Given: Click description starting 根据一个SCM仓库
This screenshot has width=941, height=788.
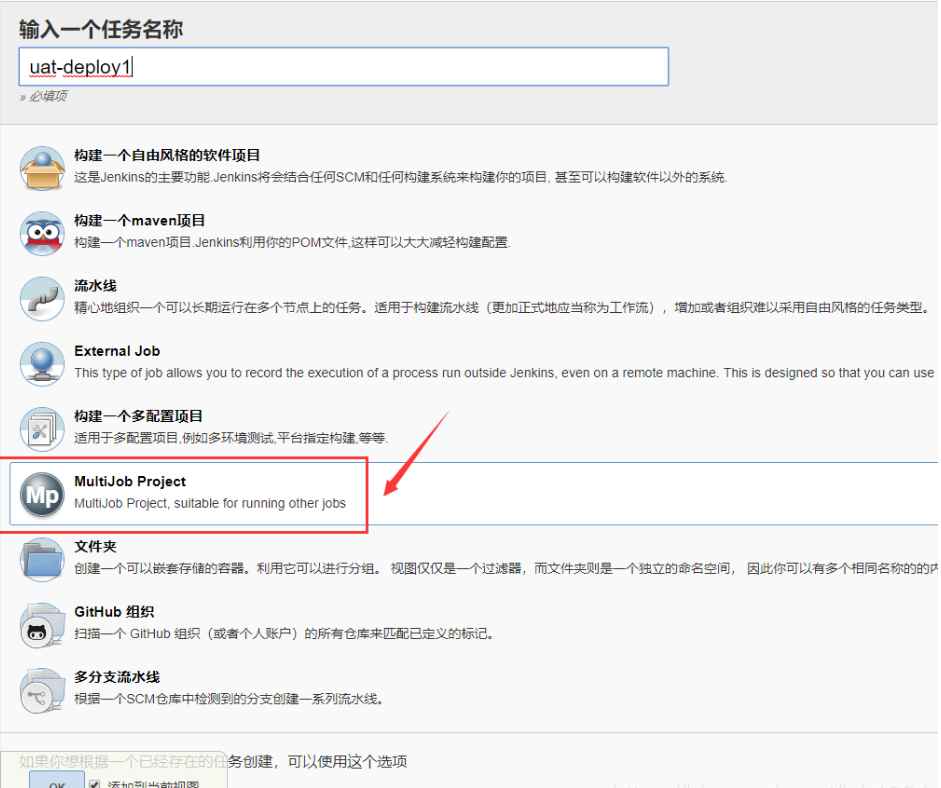Looking at the screenshot, I should 229,699.
